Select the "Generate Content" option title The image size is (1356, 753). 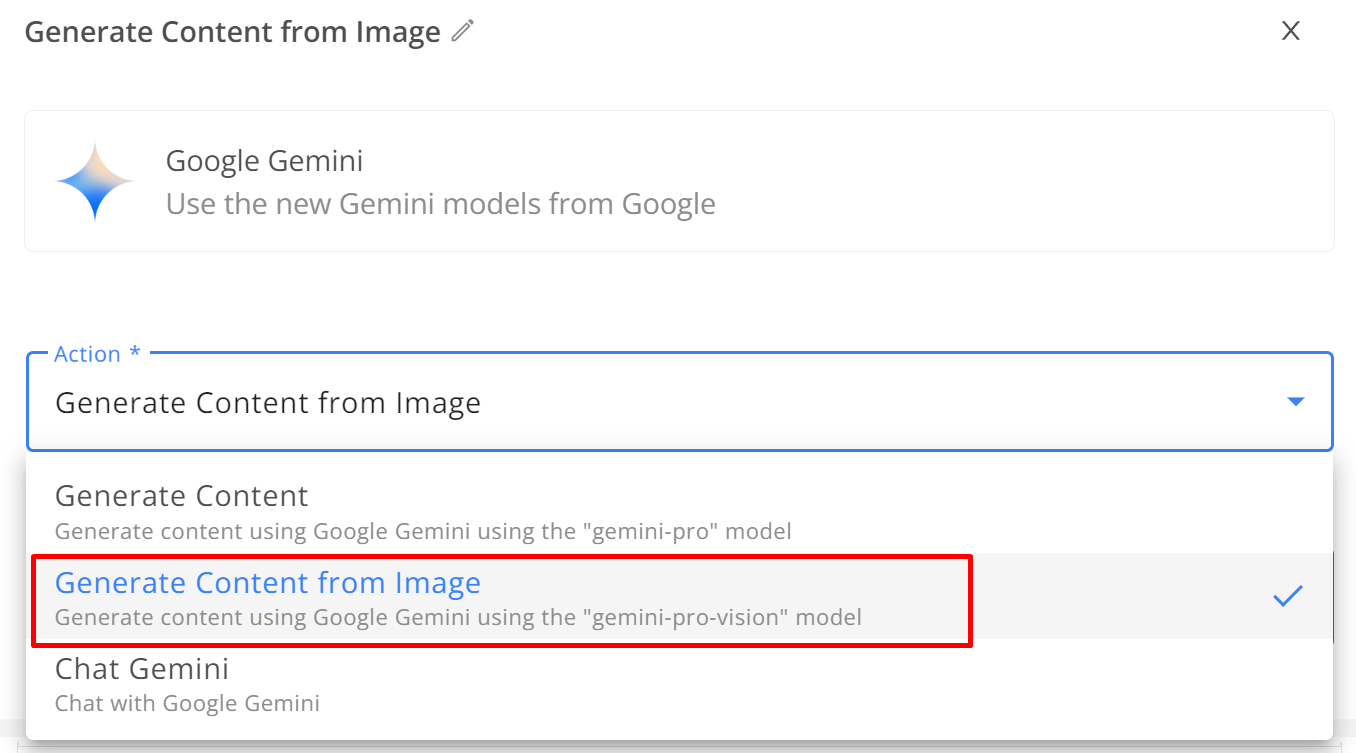click(x=181, y=496)
